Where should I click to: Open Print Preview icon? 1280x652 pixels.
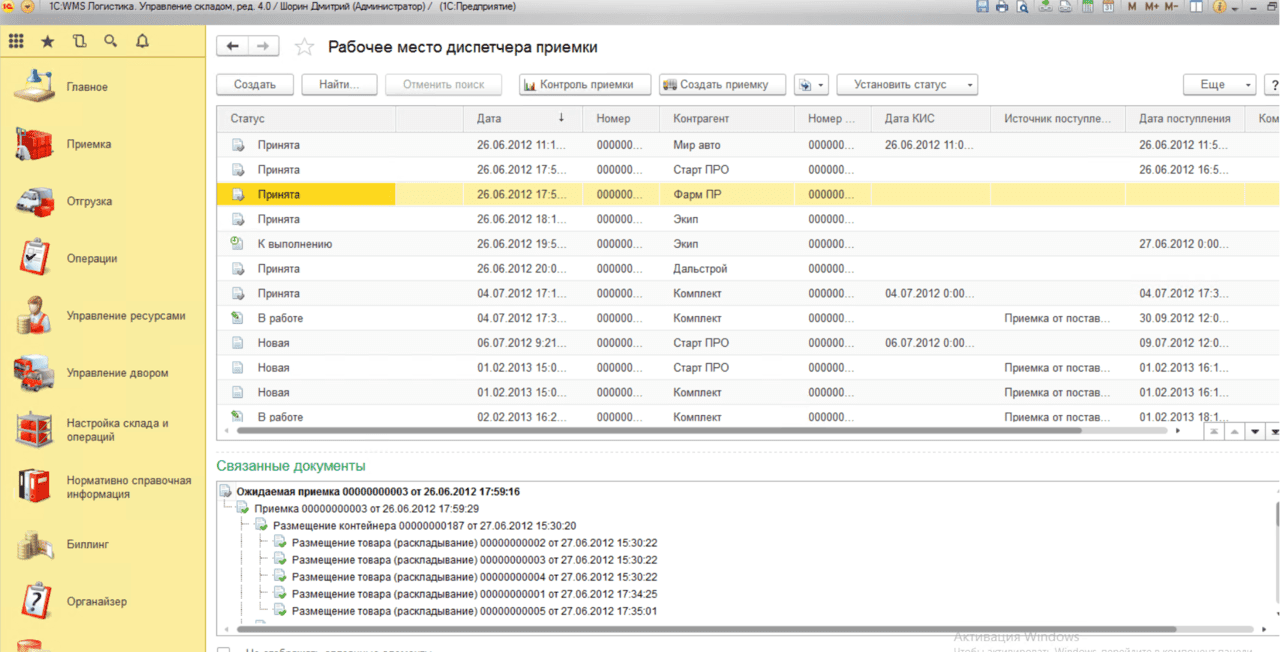[1022, 6]
